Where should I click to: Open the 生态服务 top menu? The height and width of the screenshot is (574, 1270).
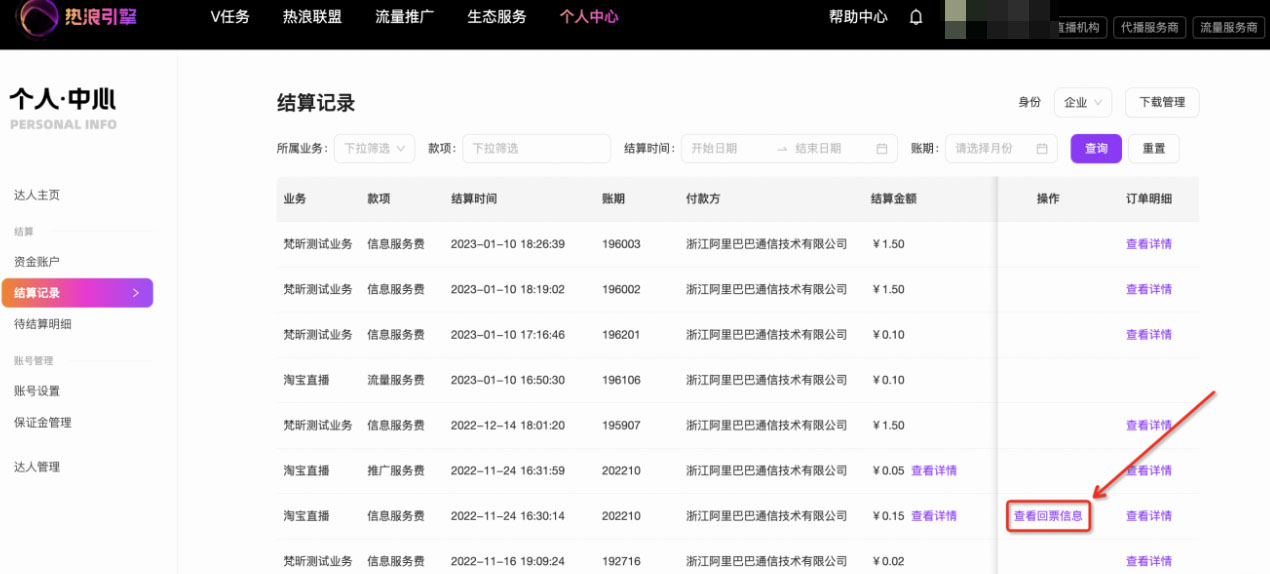(x=496, y=17)
